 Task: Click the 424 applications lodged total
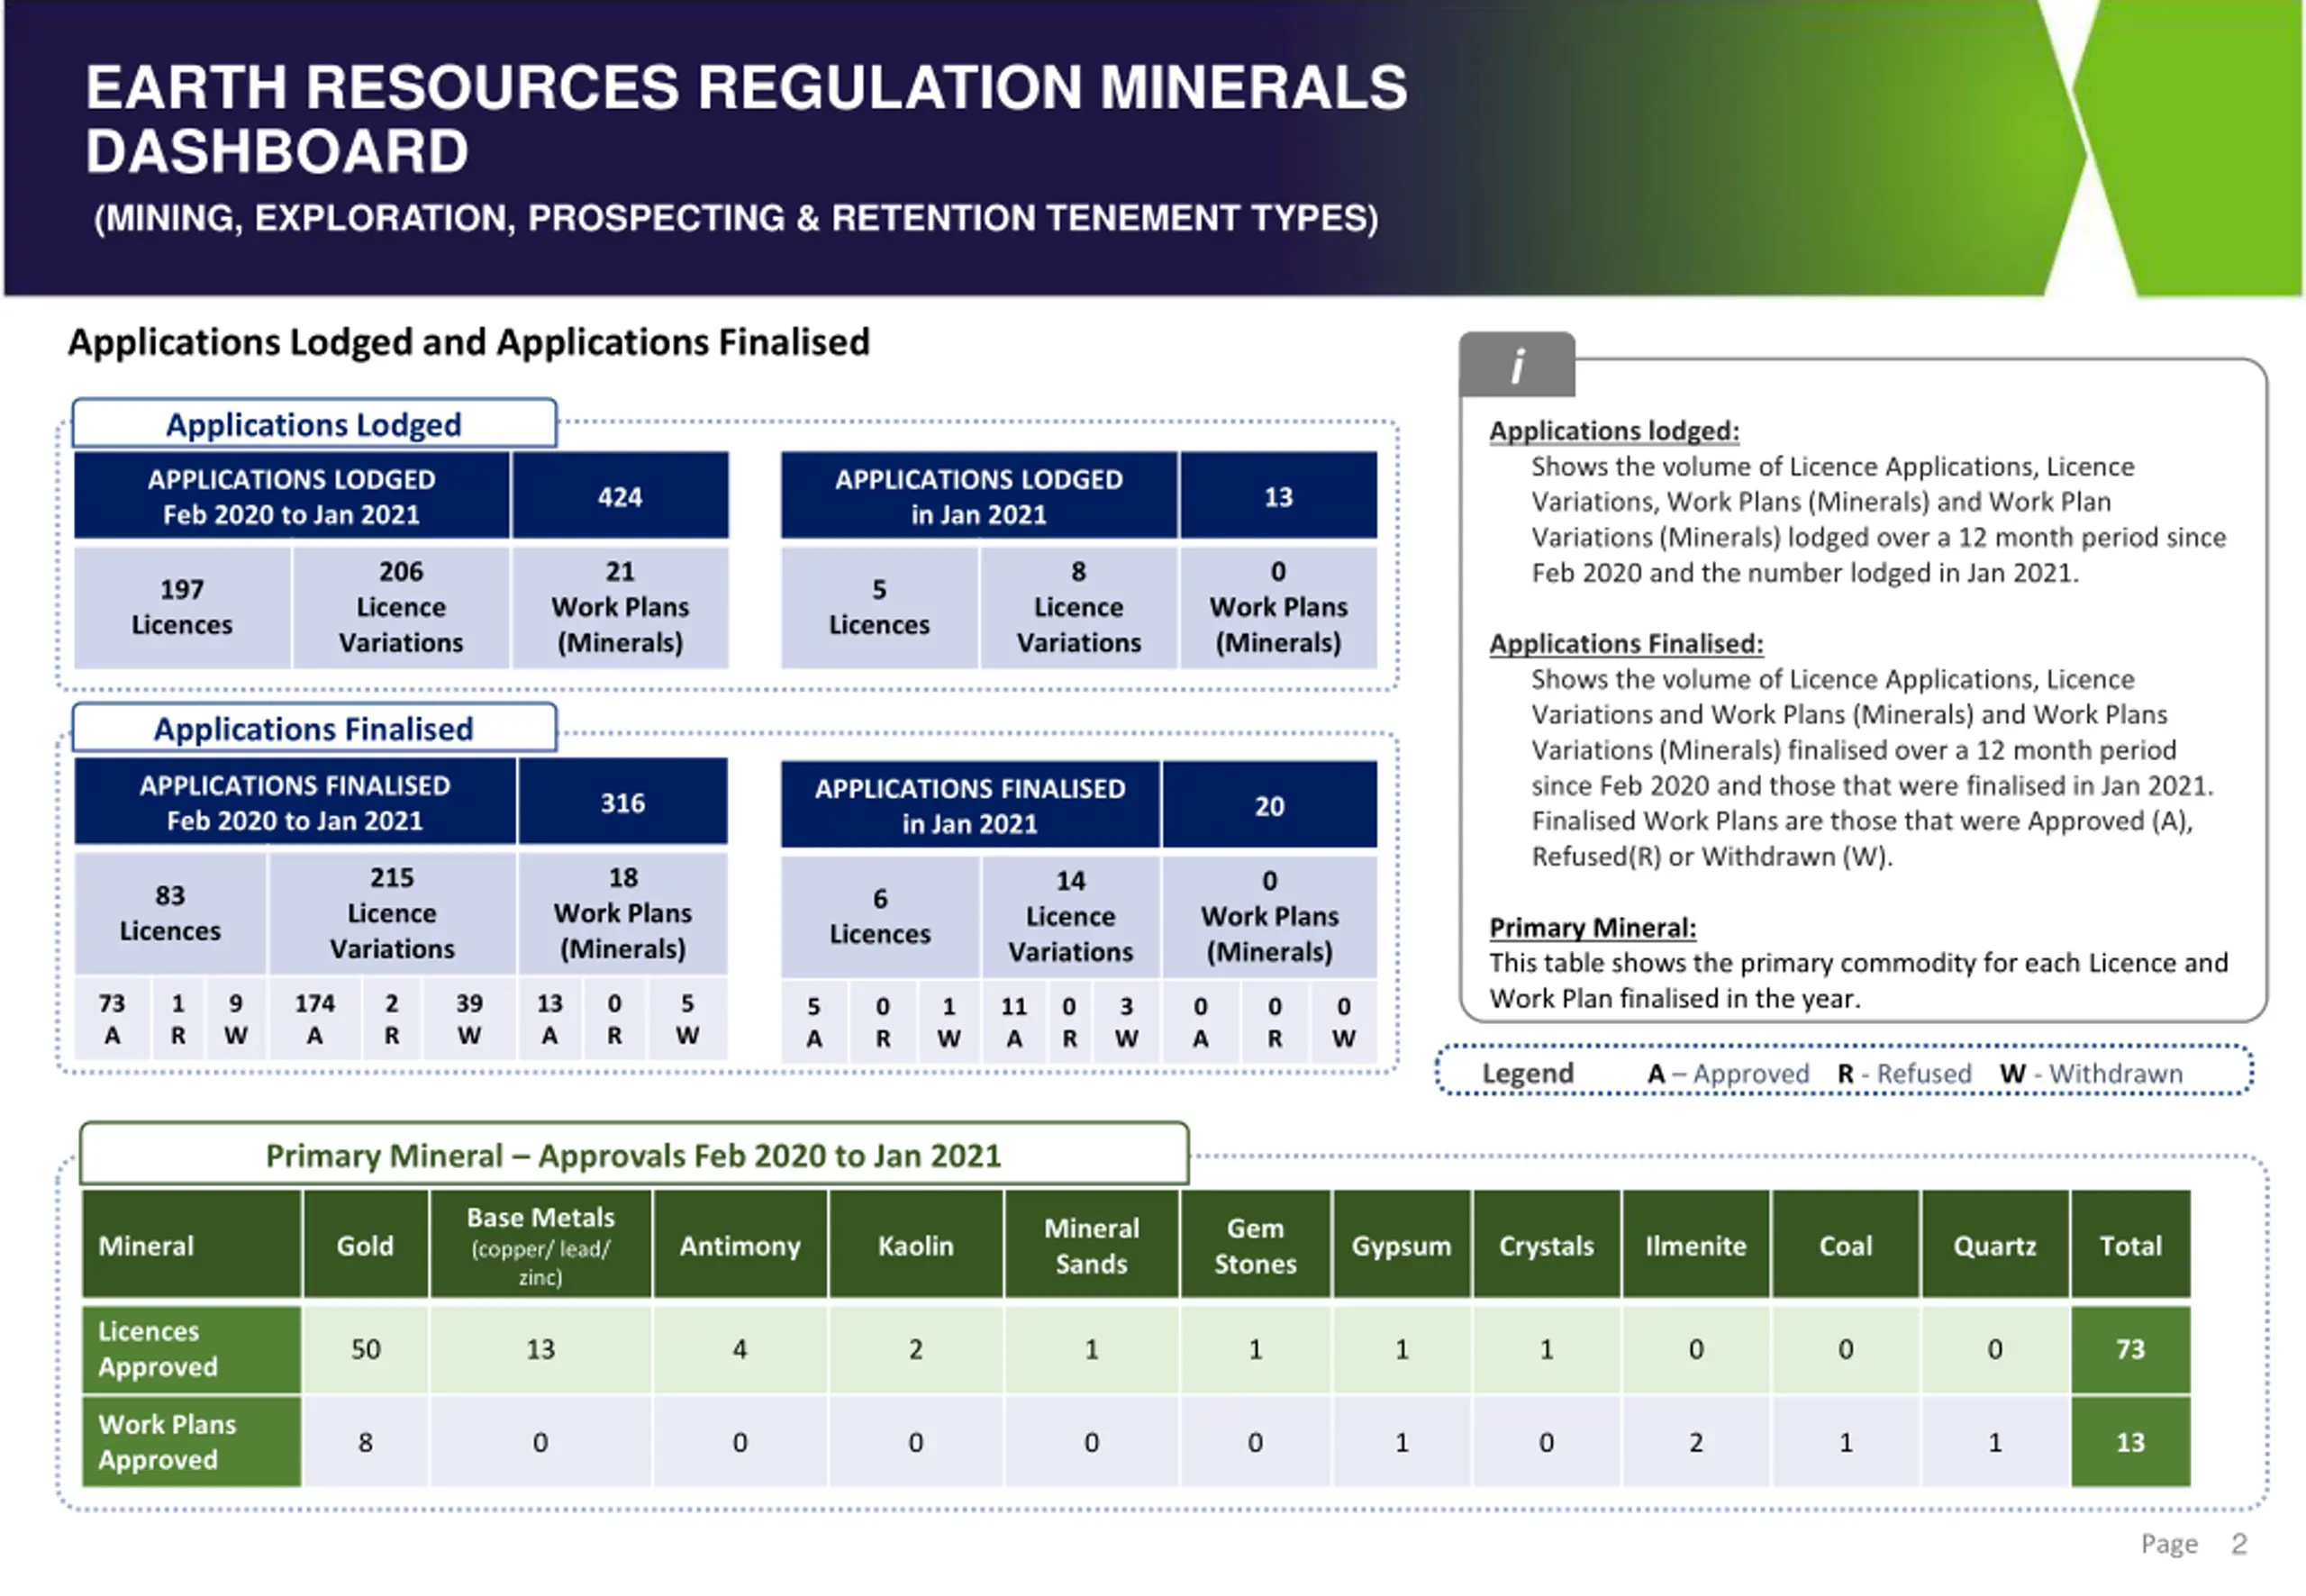click(620, 496)
